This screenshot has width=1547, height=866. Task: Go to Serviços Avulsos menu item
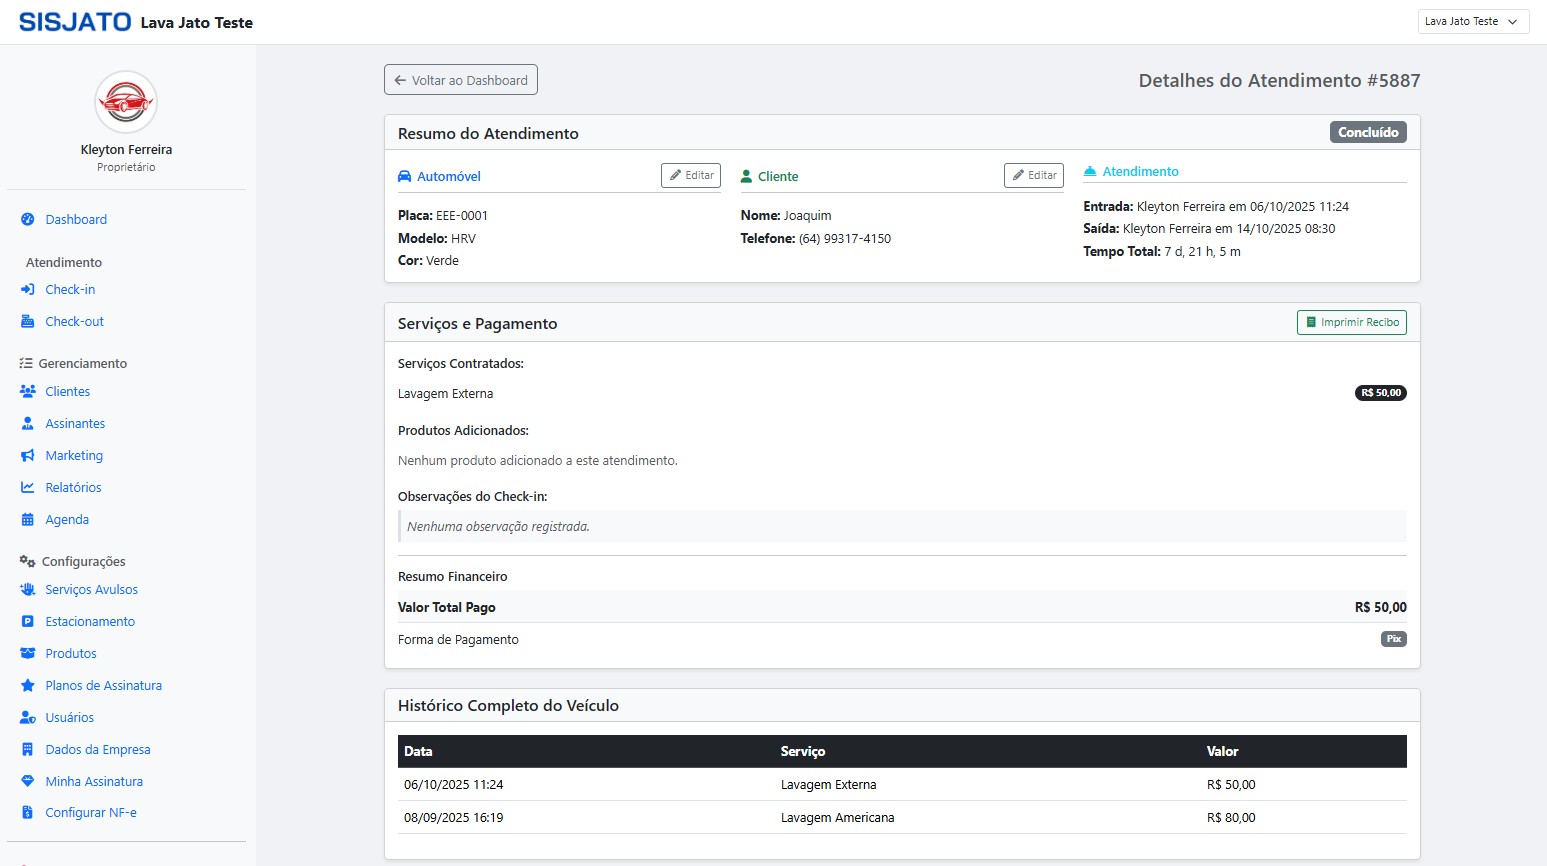tap(91, 589)
